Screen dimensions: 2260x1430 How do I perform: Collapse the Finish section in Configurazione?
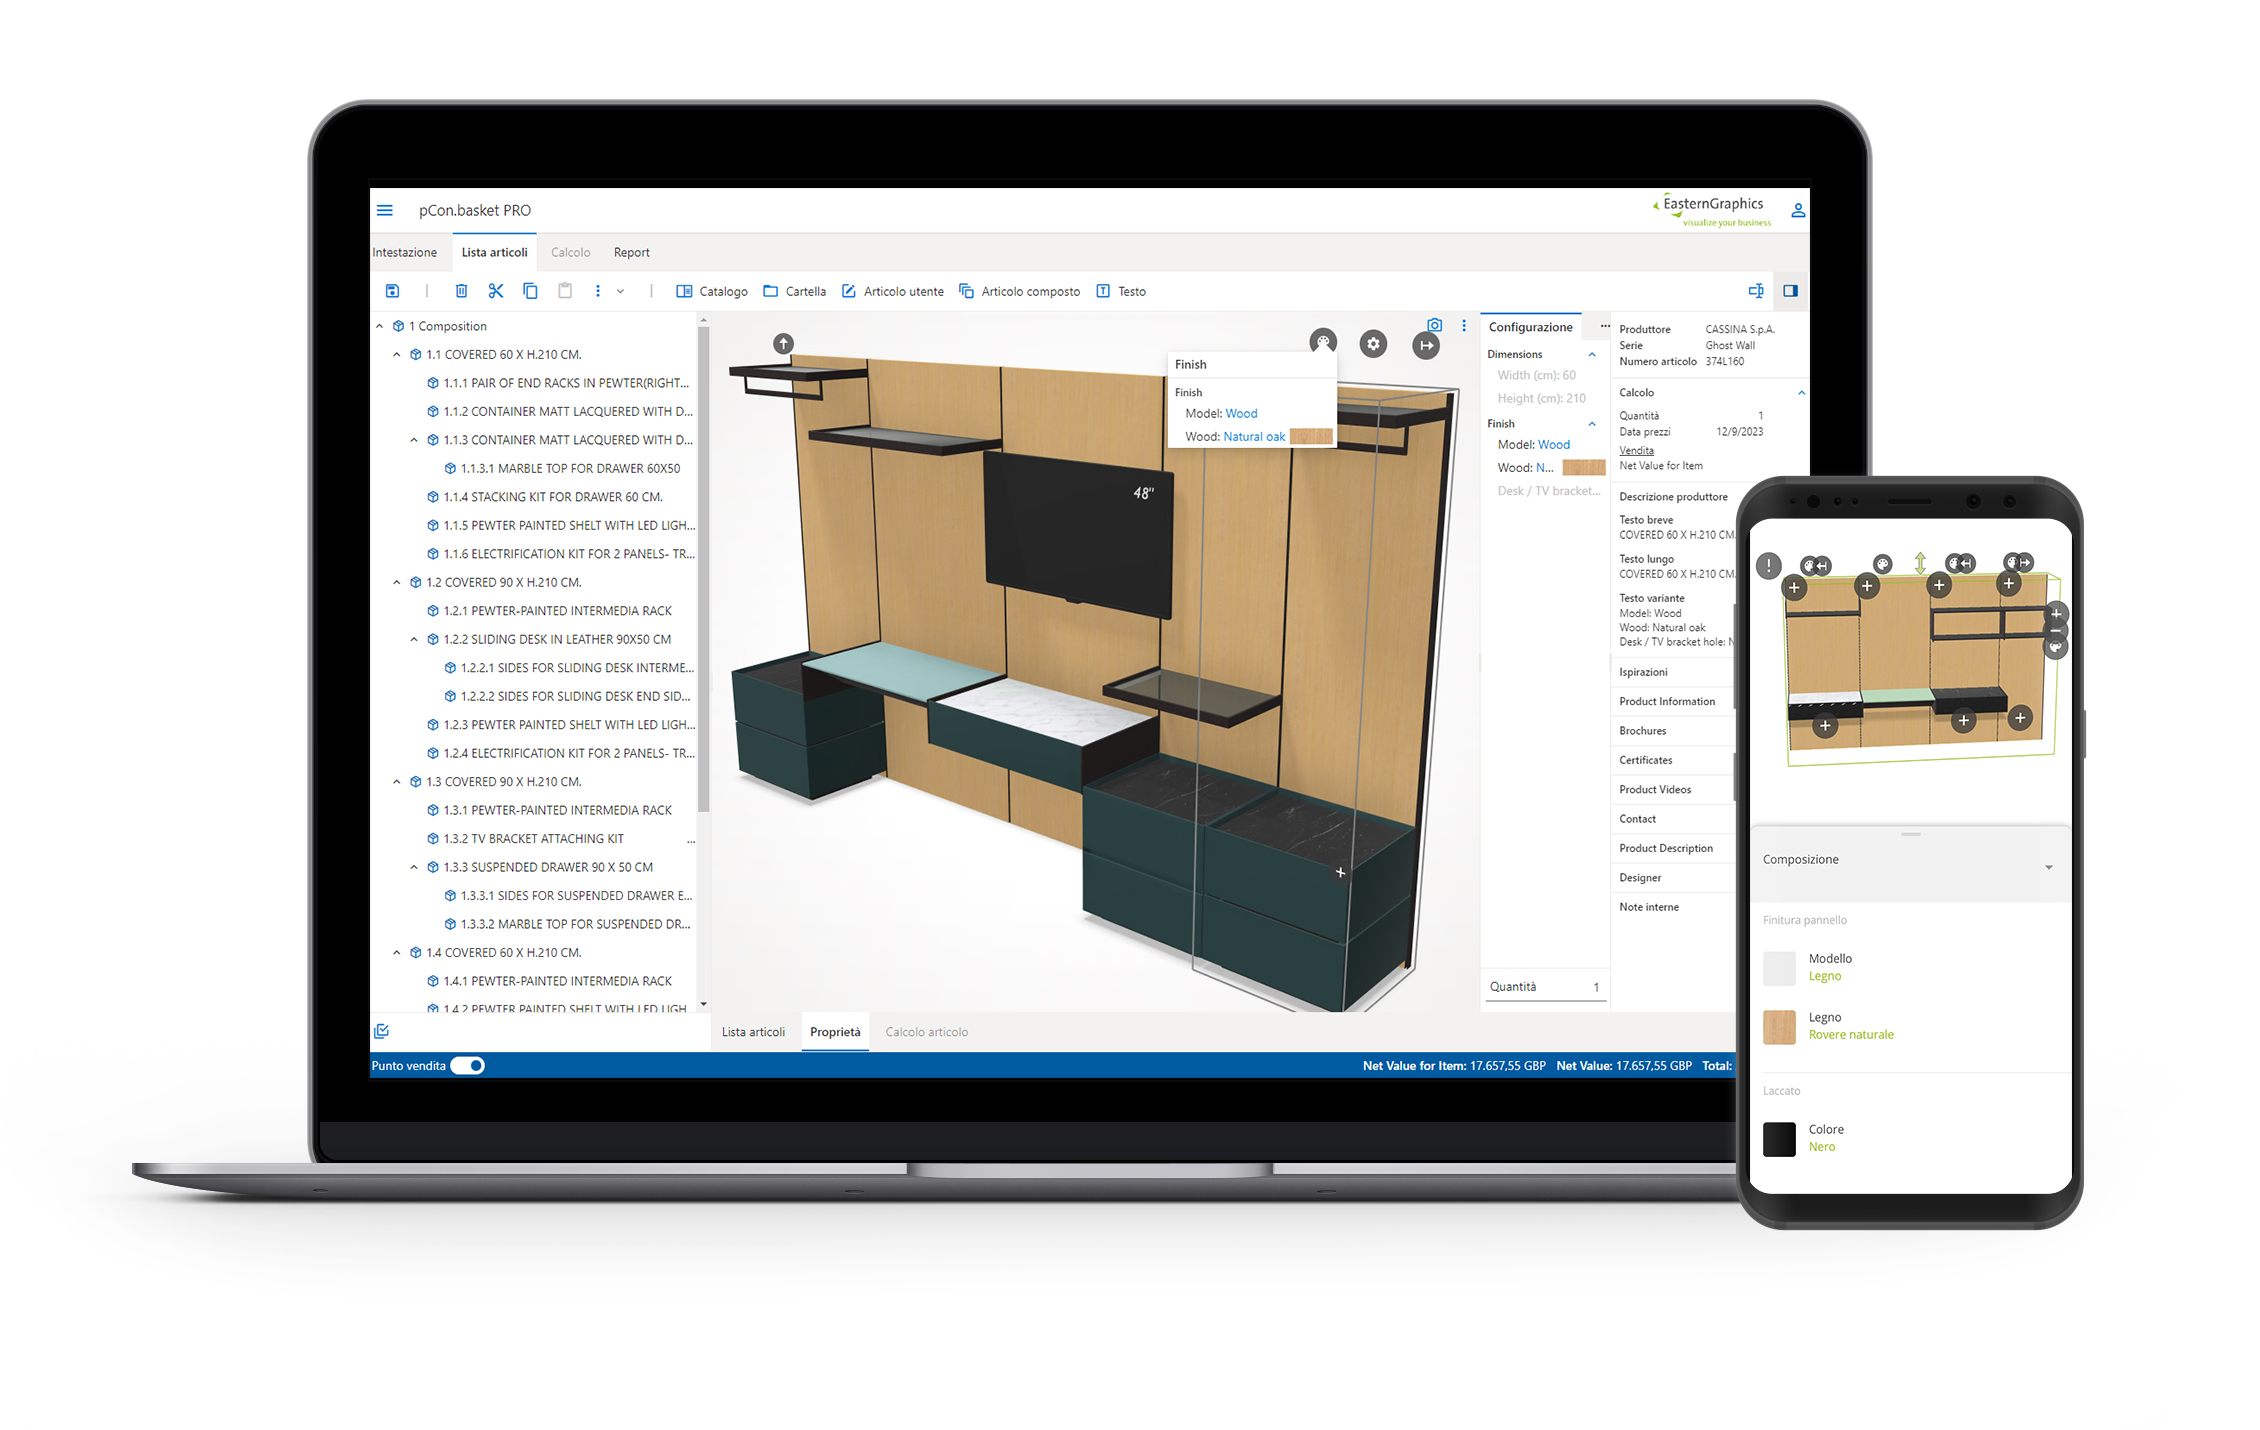point(1592,424)
